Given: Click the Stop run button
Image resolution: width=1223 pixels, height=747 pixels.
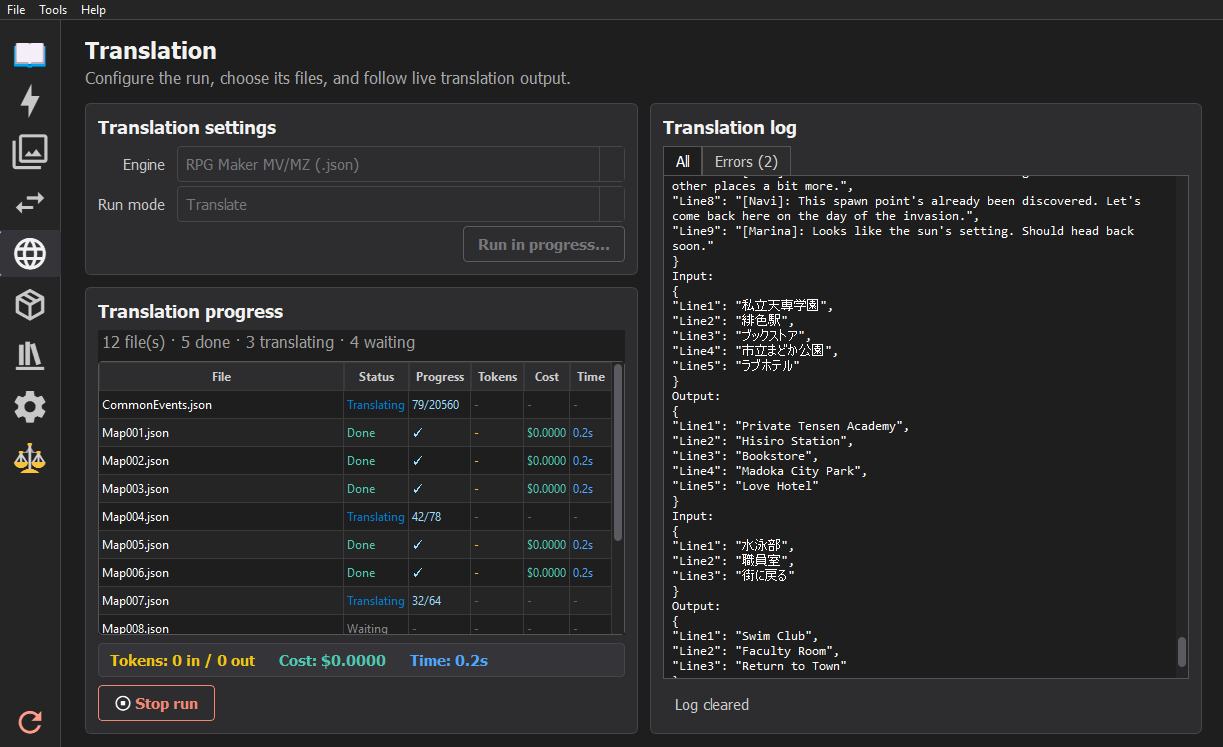Looking at the screenshot, I should tap(156, 703).
